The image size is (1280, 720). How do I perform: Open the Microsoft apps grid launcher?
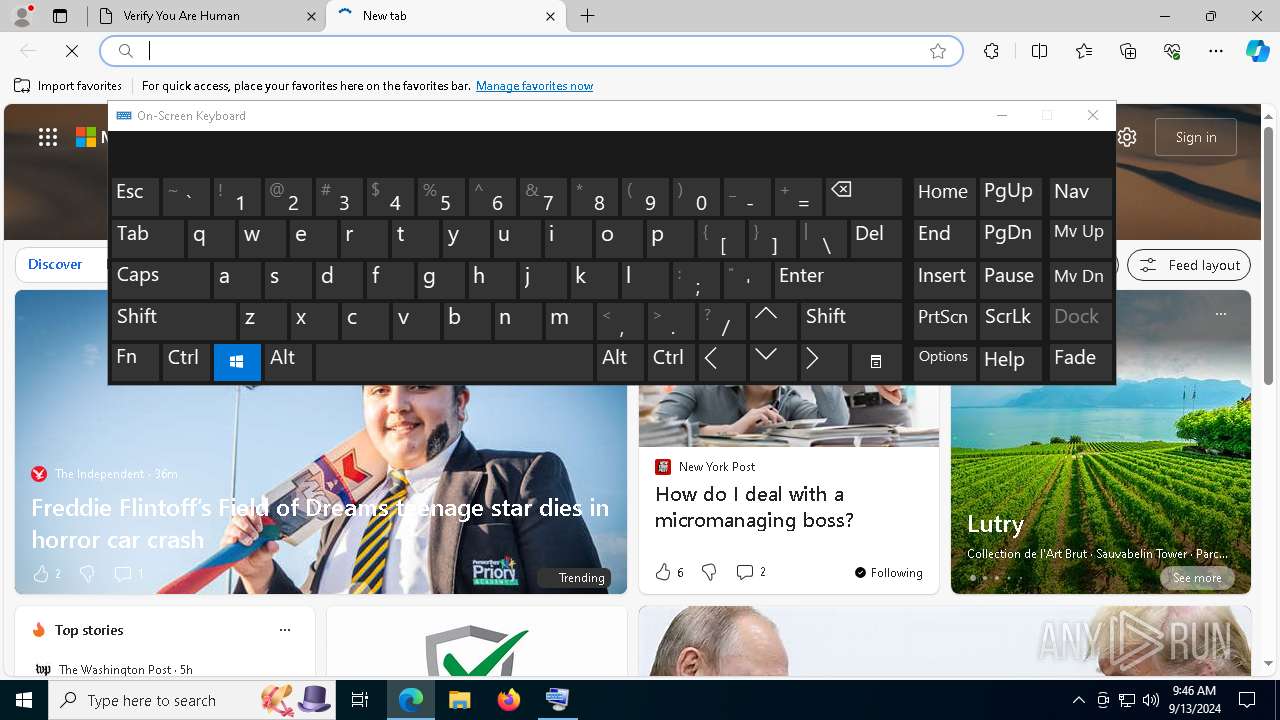click(x=48, y=137)
